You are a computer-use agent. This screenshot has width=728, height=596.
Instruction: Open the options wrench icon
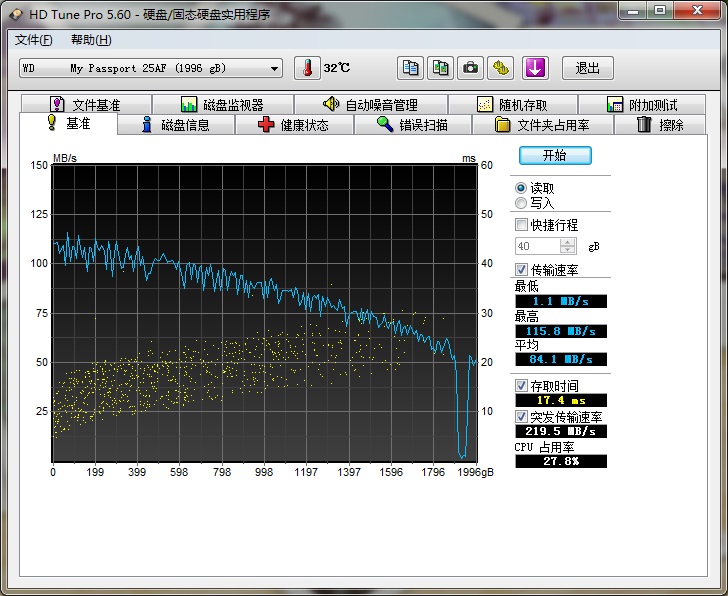500,68
